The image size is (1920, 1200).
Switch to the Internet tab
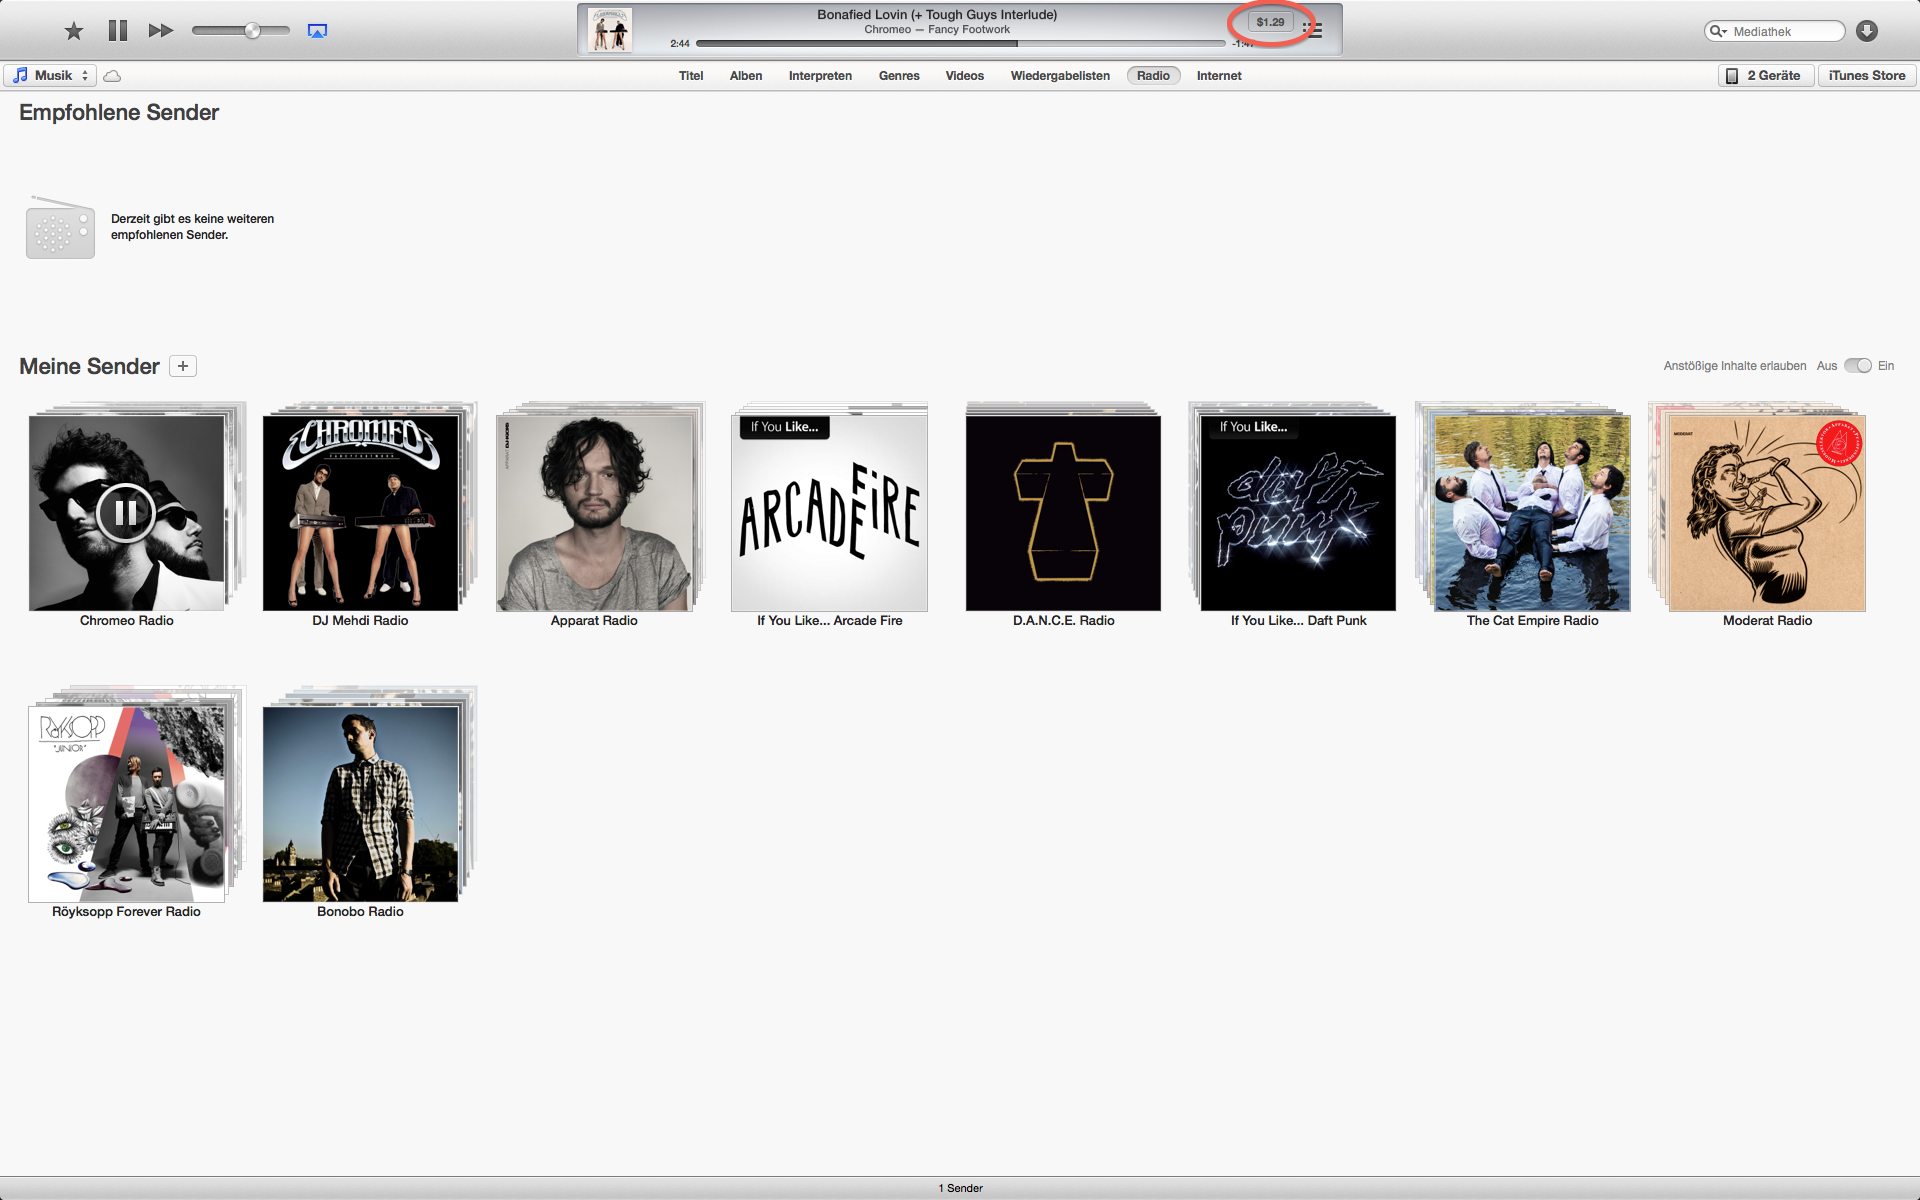tap(1219, 76)
